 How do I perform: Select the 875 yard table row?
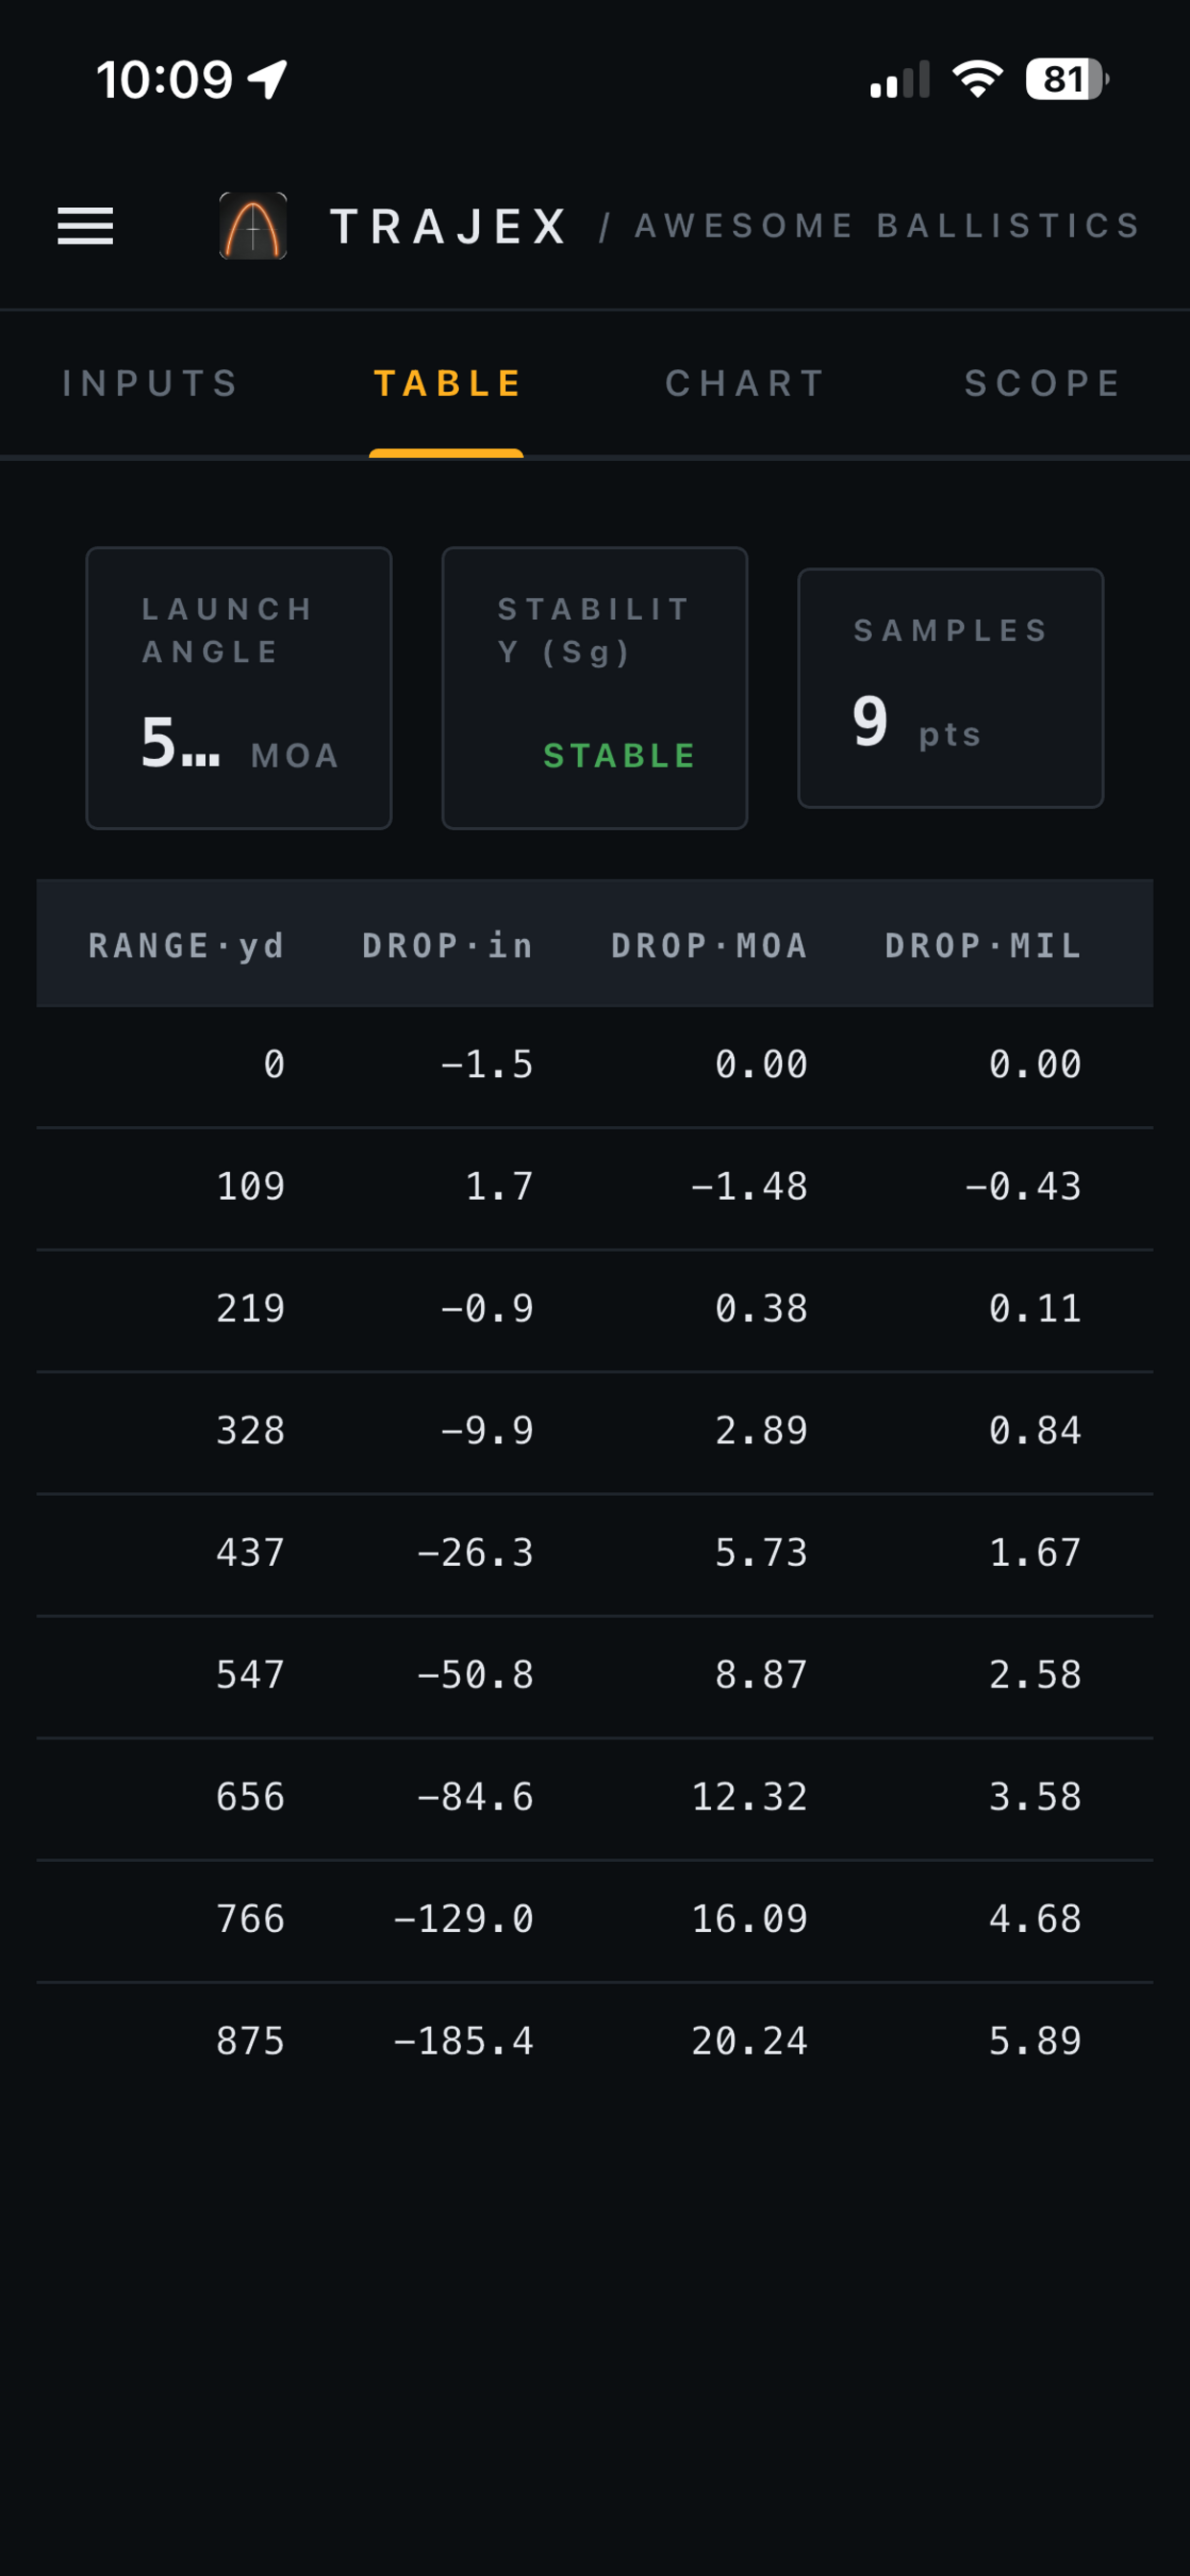click(595, 2042)
